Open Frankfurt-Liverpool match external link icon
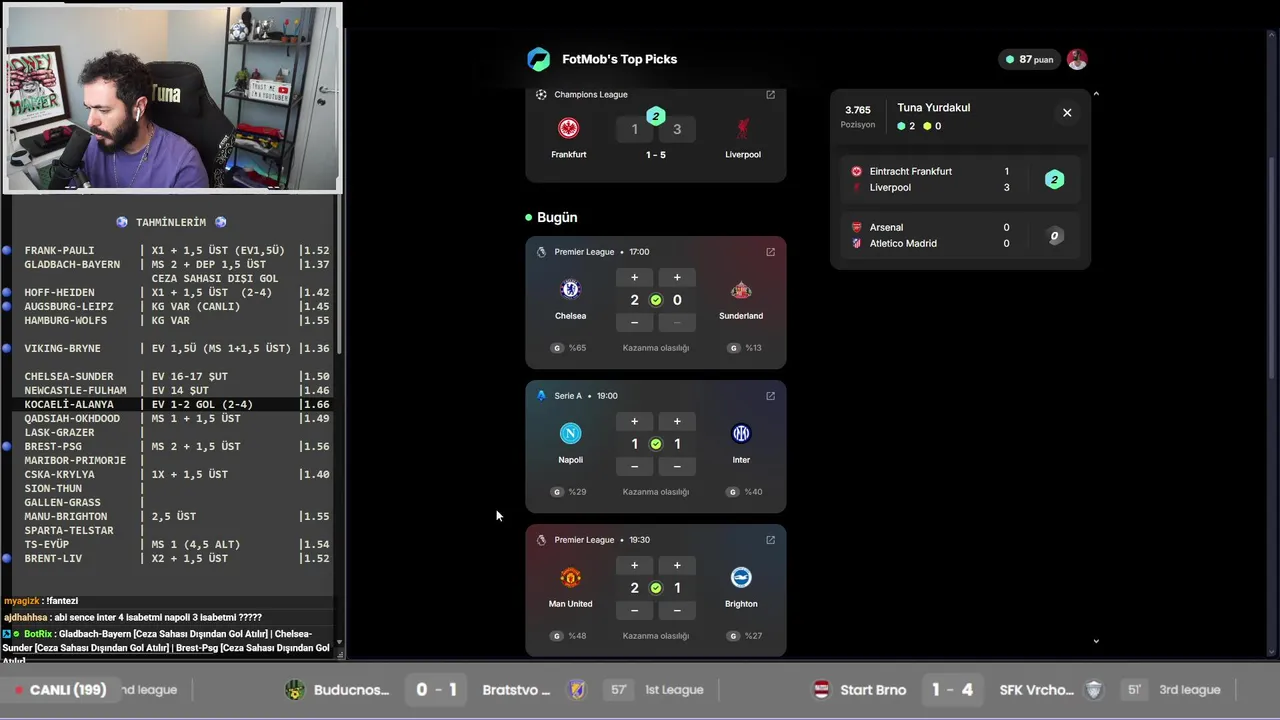 click(770, 95)
